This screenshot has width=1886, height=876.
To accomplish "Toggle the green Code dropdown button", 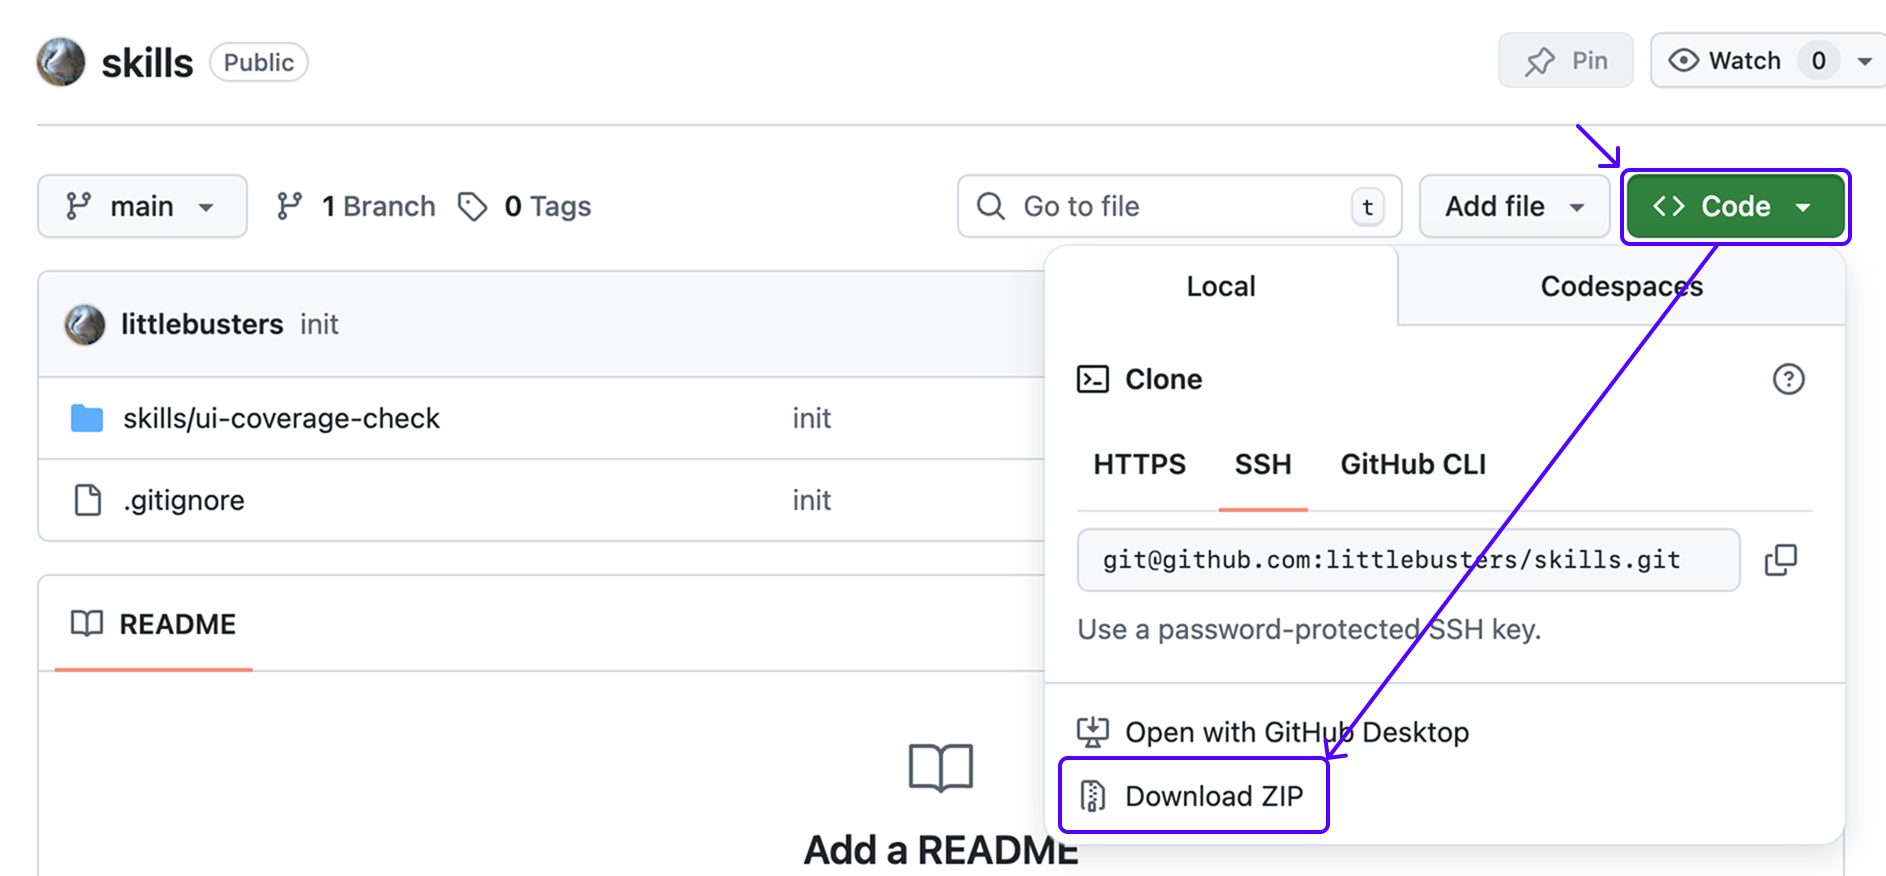I will click(x=1735, y=206).
